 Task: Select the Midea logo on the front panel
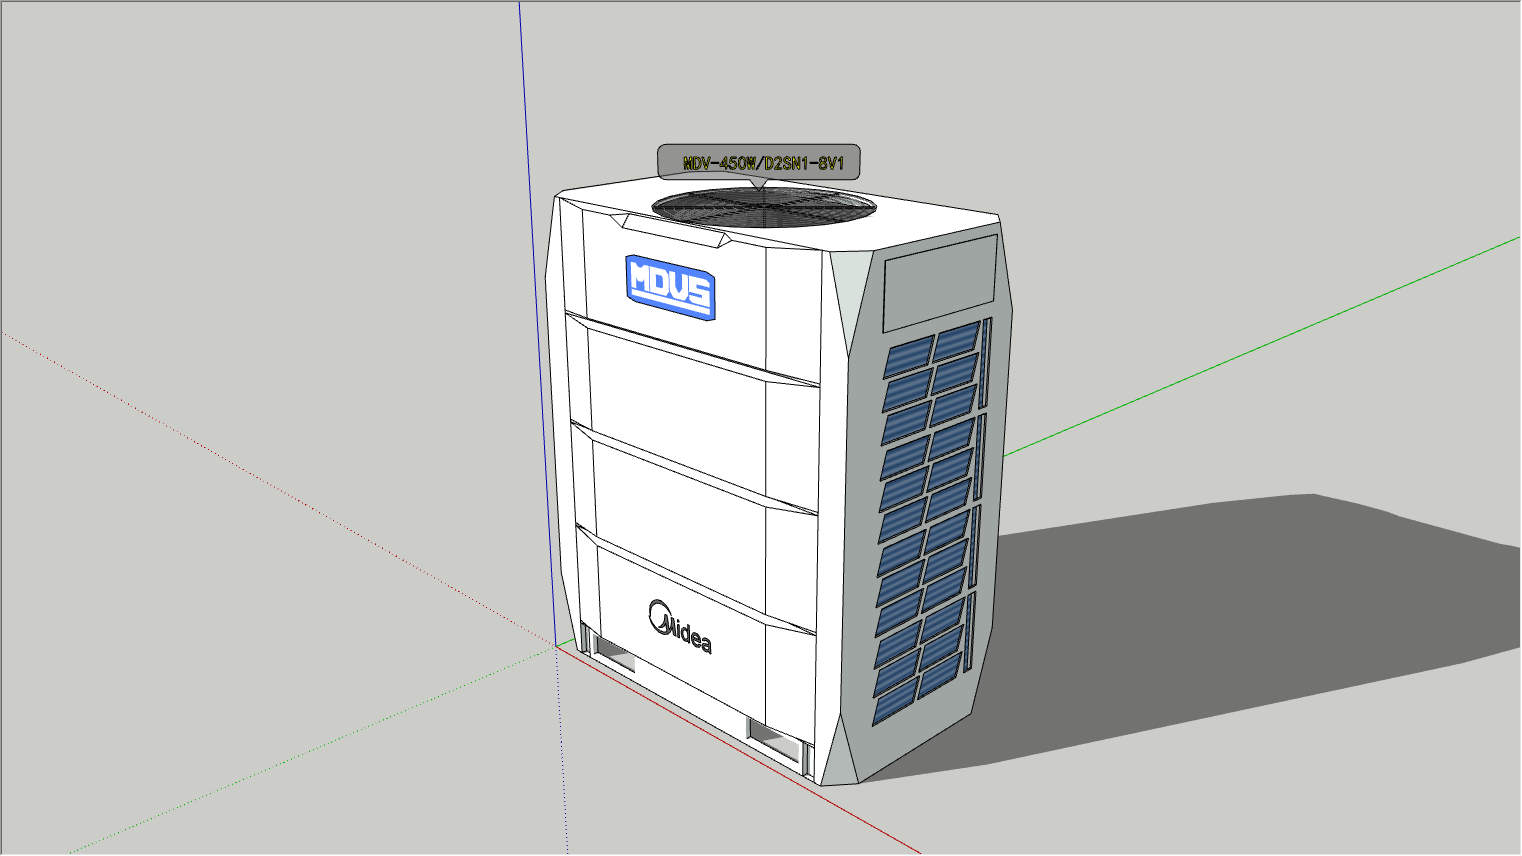tap(680, 627)
